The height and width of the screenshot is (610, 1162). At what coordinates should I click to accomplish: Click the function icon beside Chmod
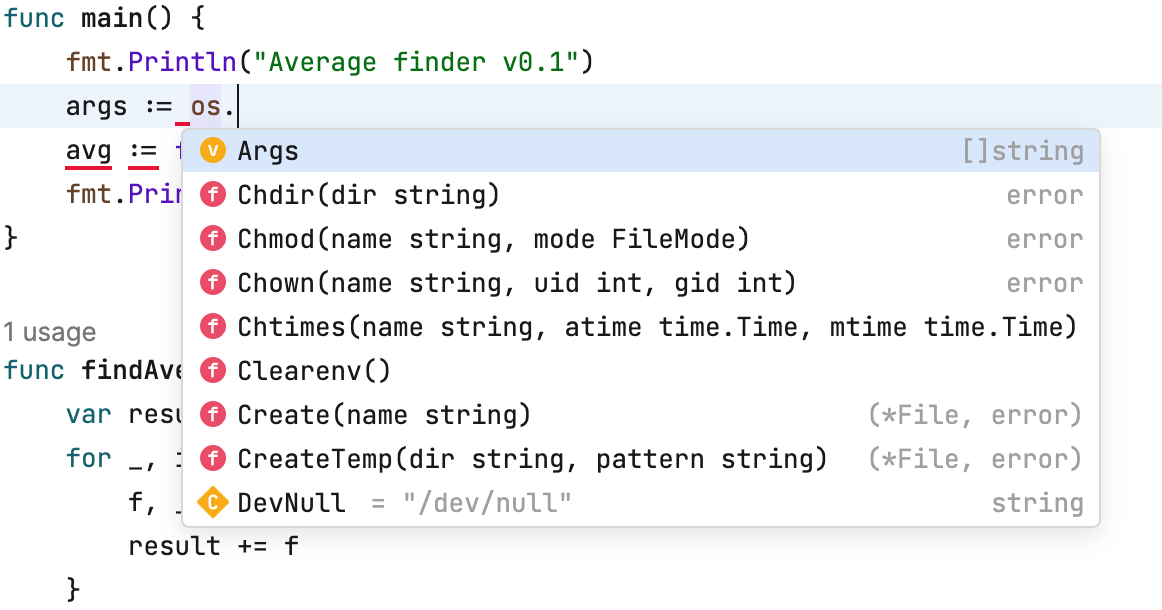[x=212, y=239]
